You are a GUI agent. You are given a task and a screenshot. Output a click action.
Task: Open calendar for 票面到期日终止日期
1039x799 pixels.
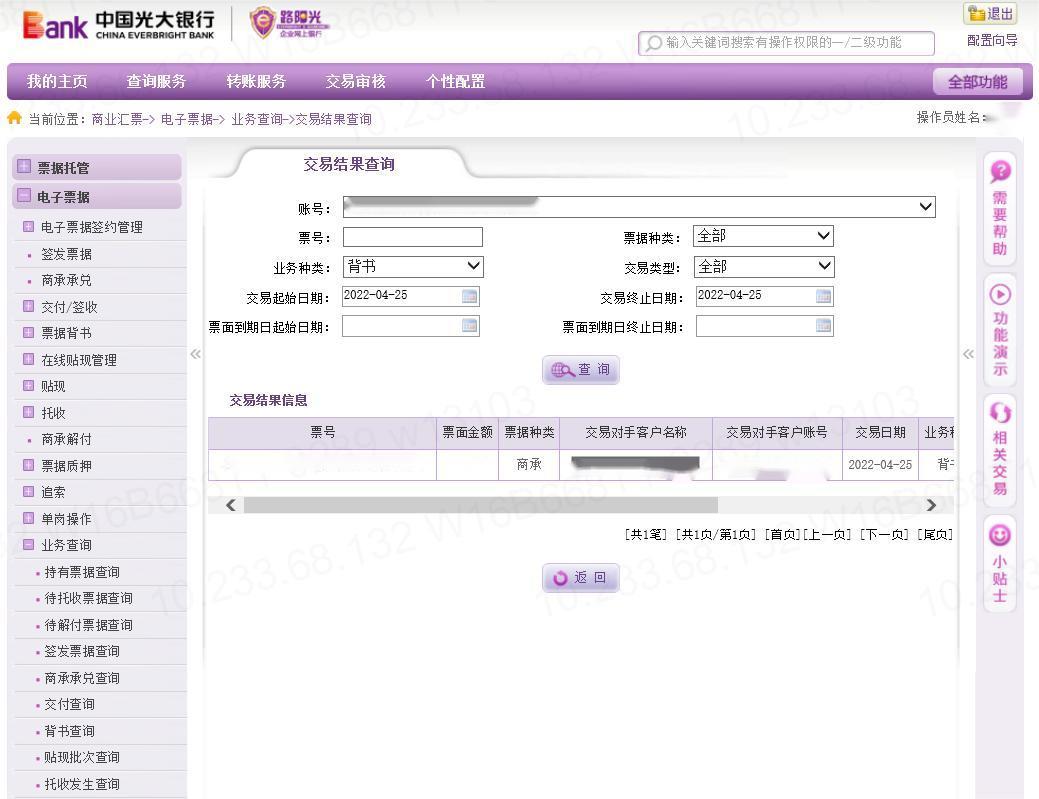pos(823,325)
